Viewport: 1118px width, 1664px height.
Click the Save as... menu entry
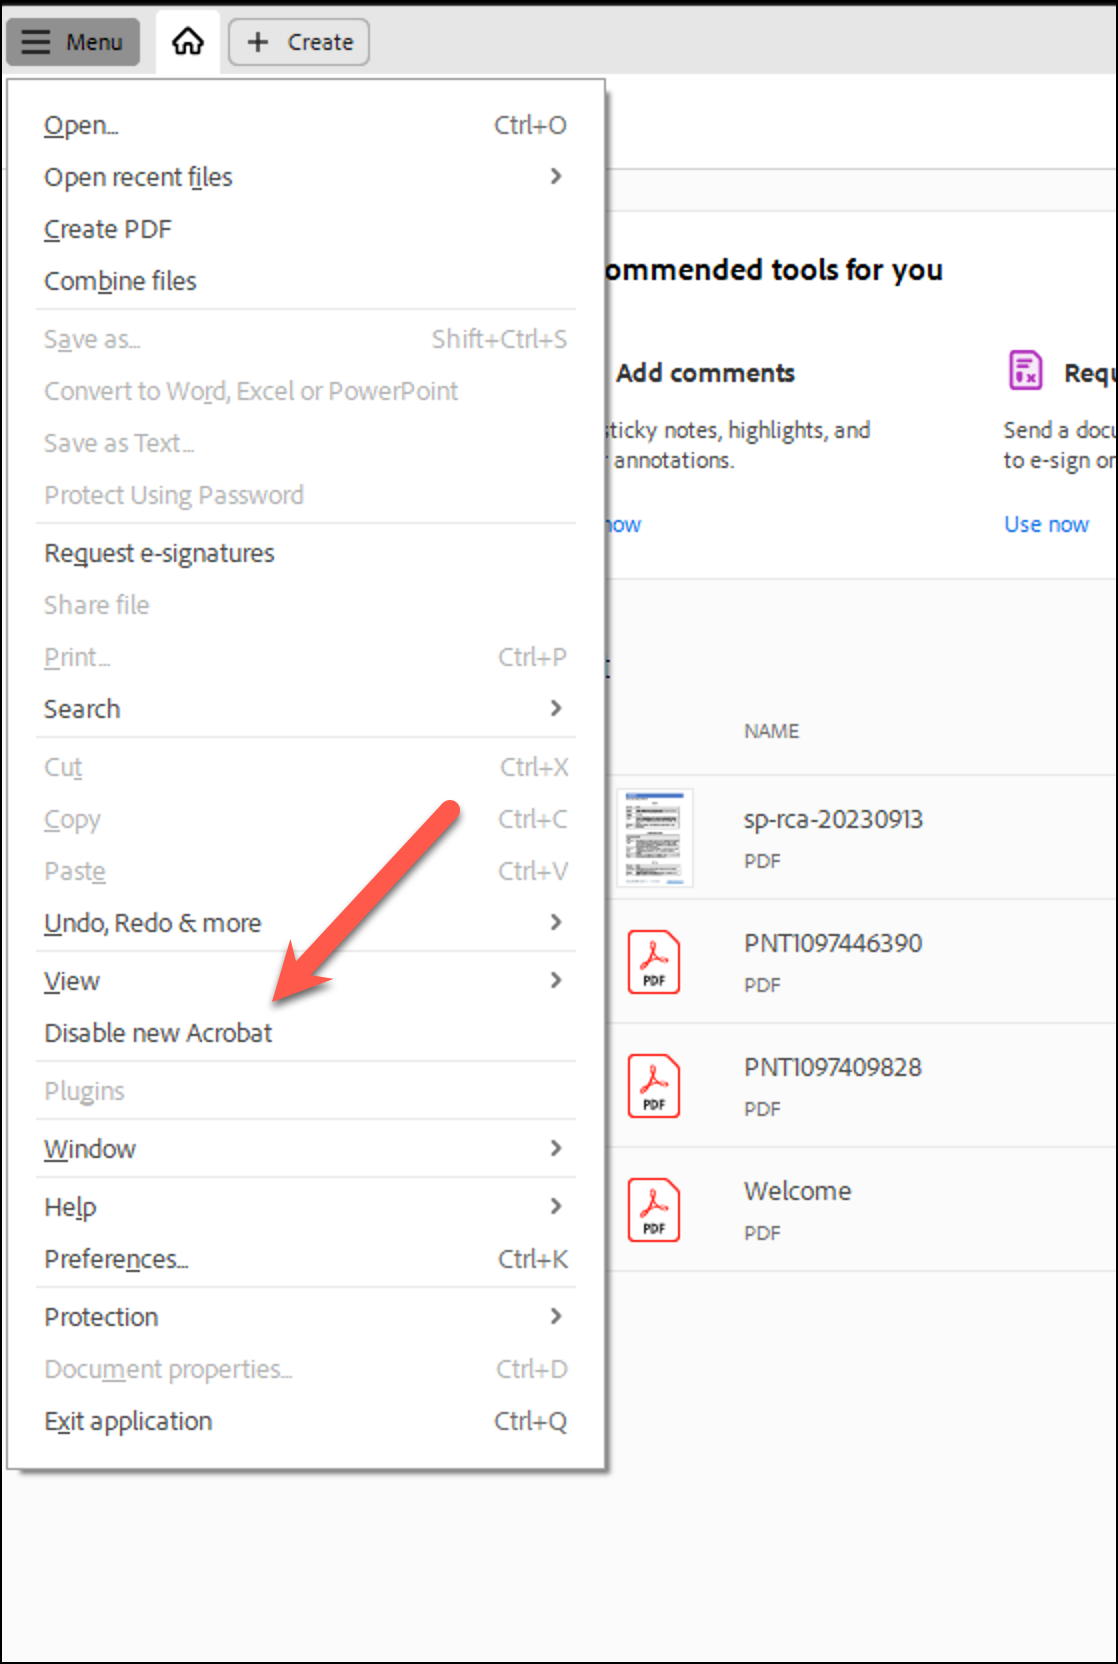[305, 339]
